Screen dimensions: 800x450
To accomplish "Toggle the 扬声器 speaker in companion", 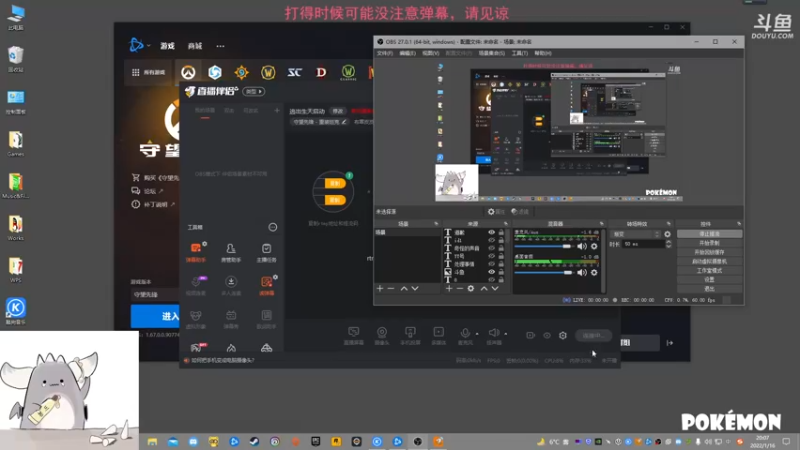I will click(x=494, y=336).
